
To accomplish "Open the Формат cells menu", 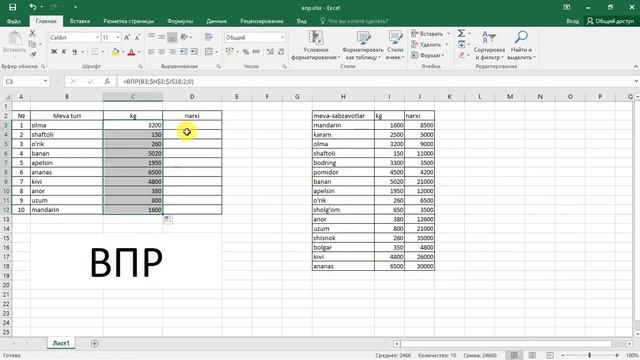I will coord(428,55).
